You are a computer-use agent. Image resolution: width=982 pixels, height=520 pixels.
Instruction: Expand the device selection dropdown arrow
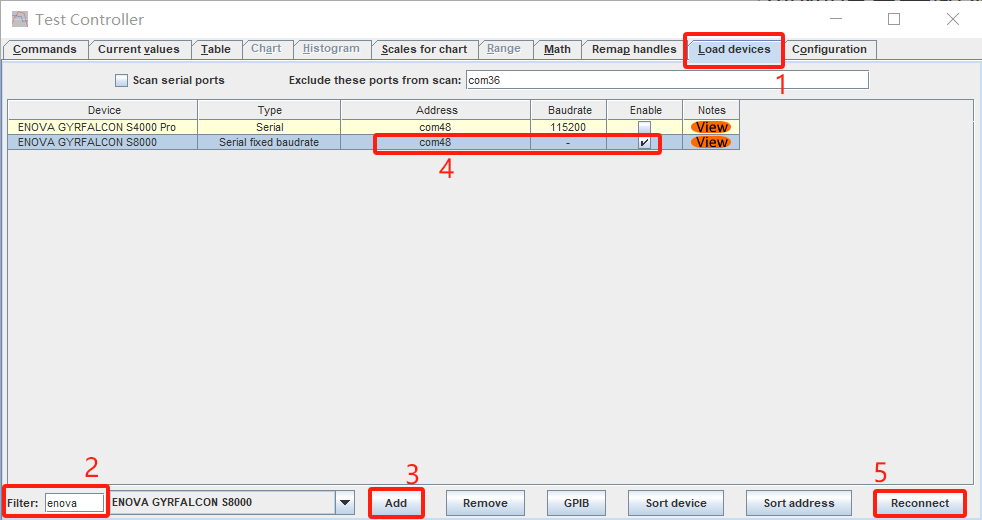[x=345, y=503]
